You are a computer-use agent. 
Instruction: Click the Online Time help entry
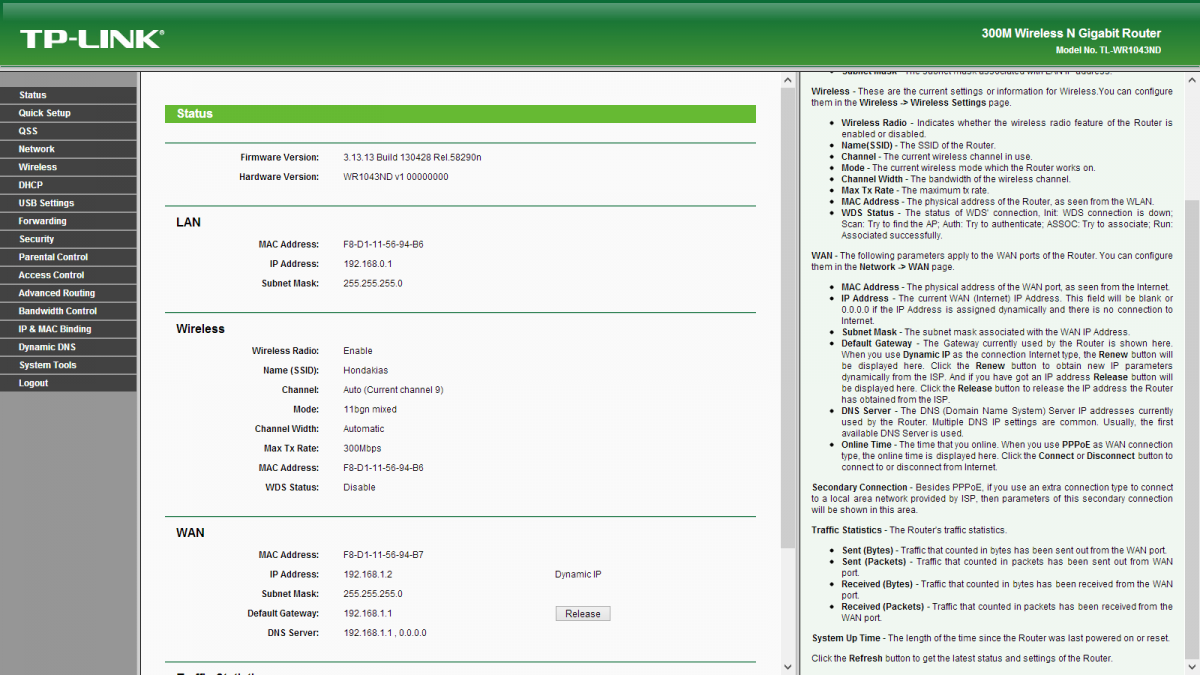tap(1007, 455)
